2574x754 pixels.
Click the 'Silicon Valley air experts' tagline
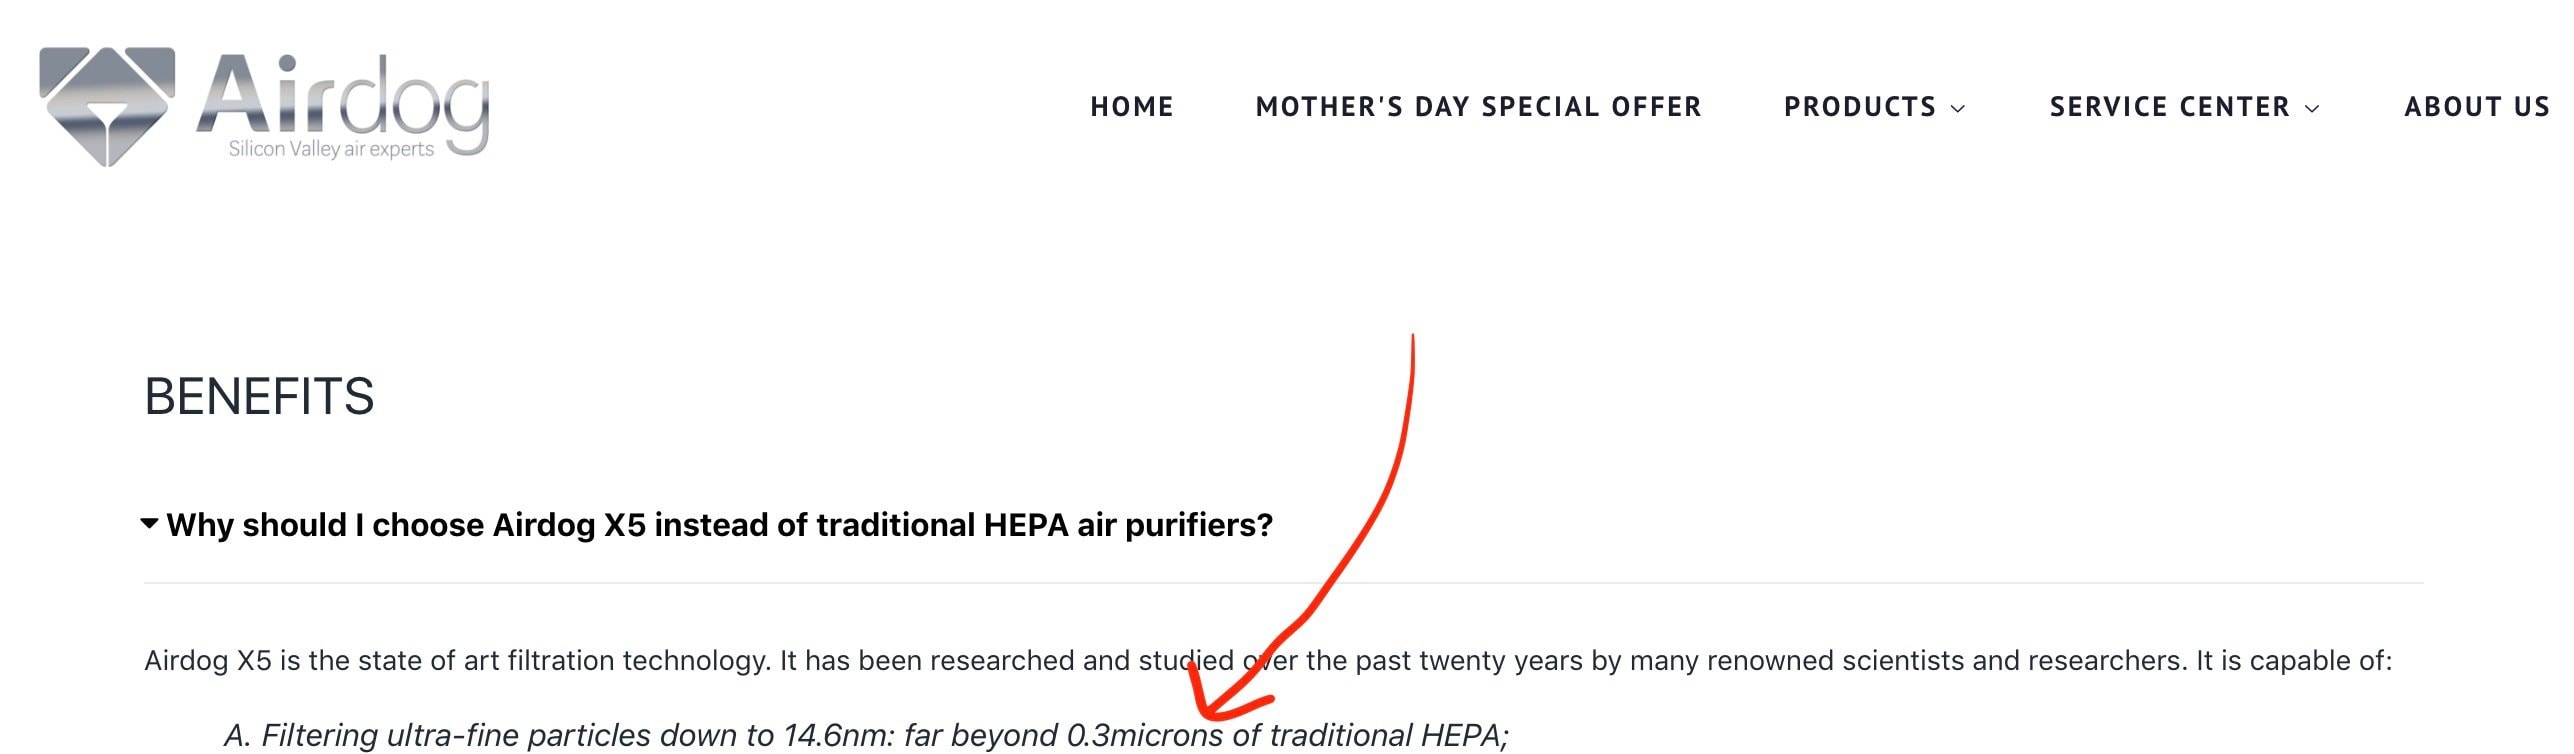pyautogui.click(x=331, y=149)
